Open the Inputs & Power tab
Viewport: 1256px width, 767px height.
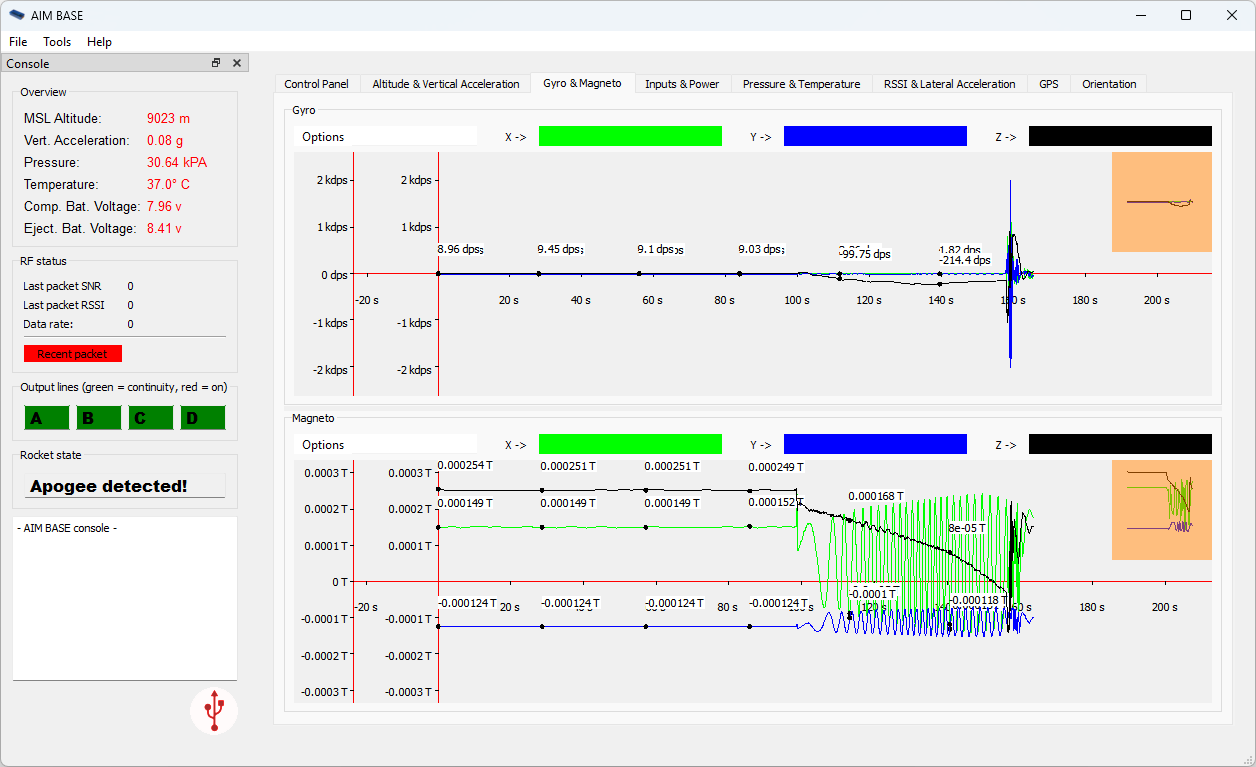point(682,84)
